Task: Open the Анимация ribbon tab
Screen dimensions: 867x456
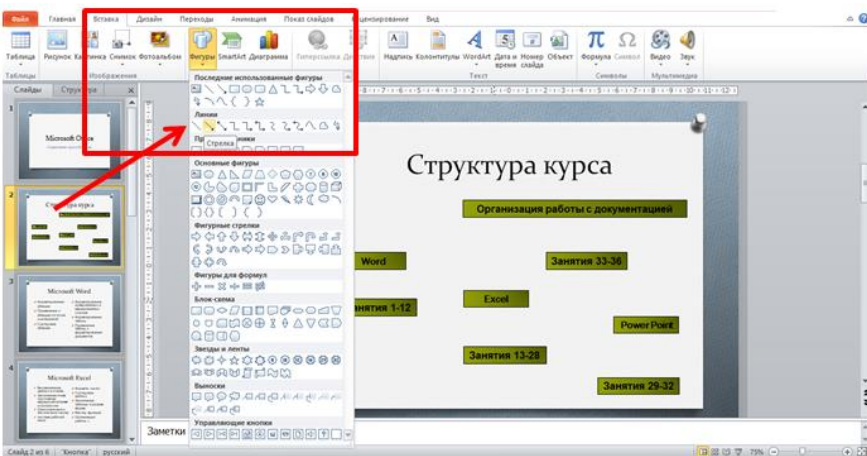Action: (x=248, y=19)
